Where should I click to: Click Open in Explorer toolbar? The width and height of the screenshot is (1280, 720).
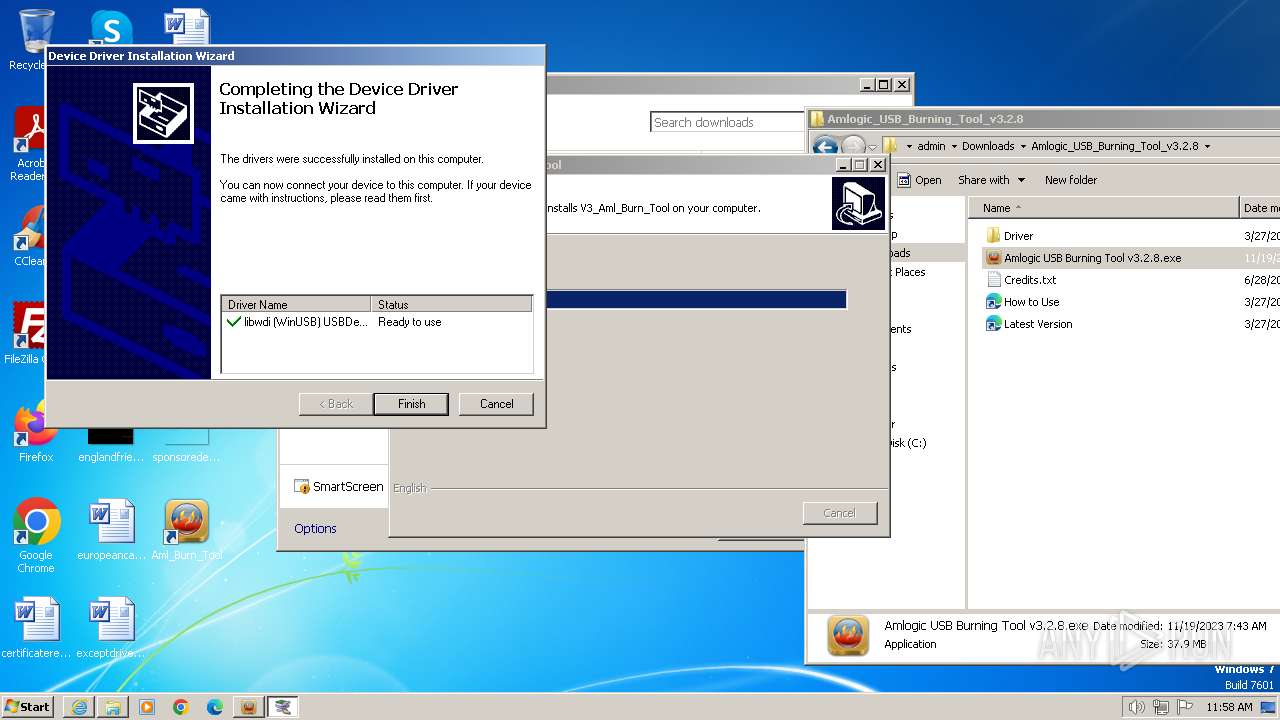(919, 180)
